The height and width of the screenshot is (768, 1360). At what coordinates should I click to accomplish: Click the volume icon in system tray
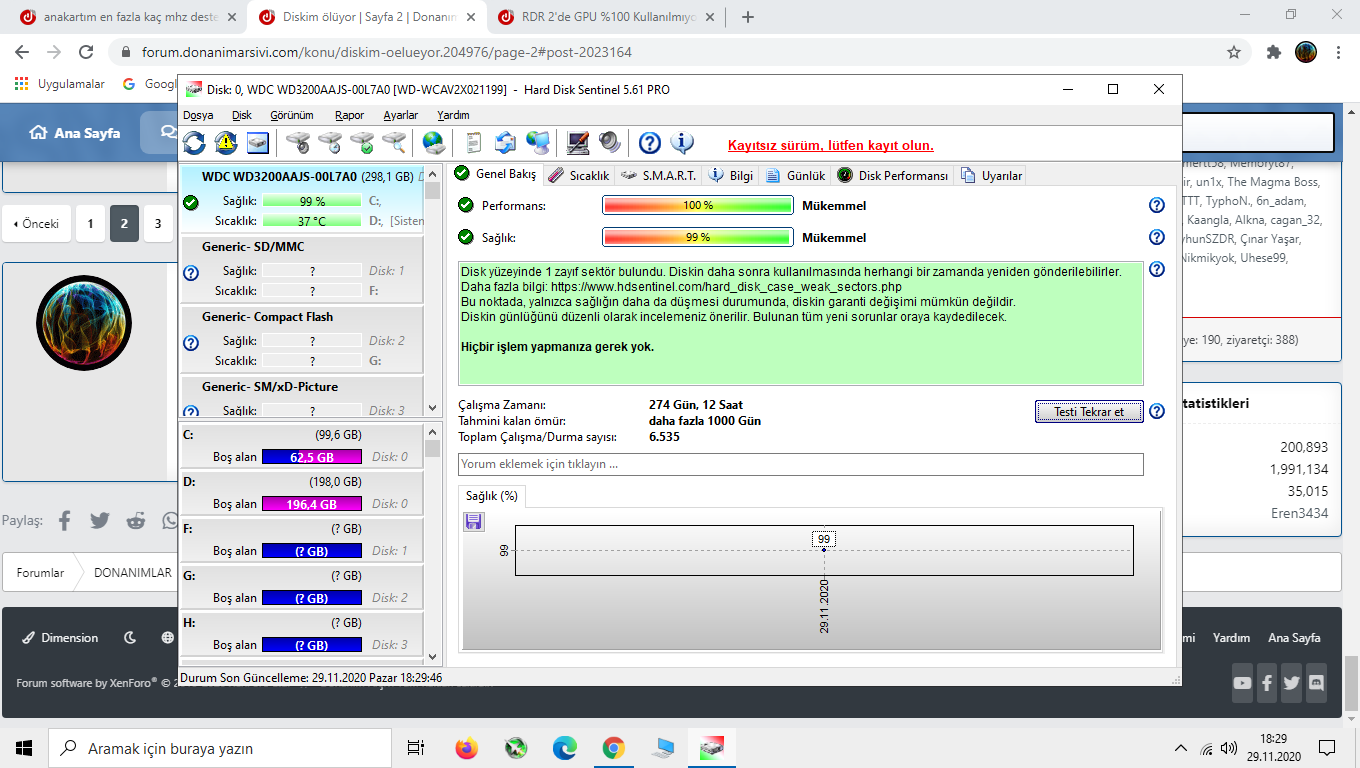coord(1229,748)
